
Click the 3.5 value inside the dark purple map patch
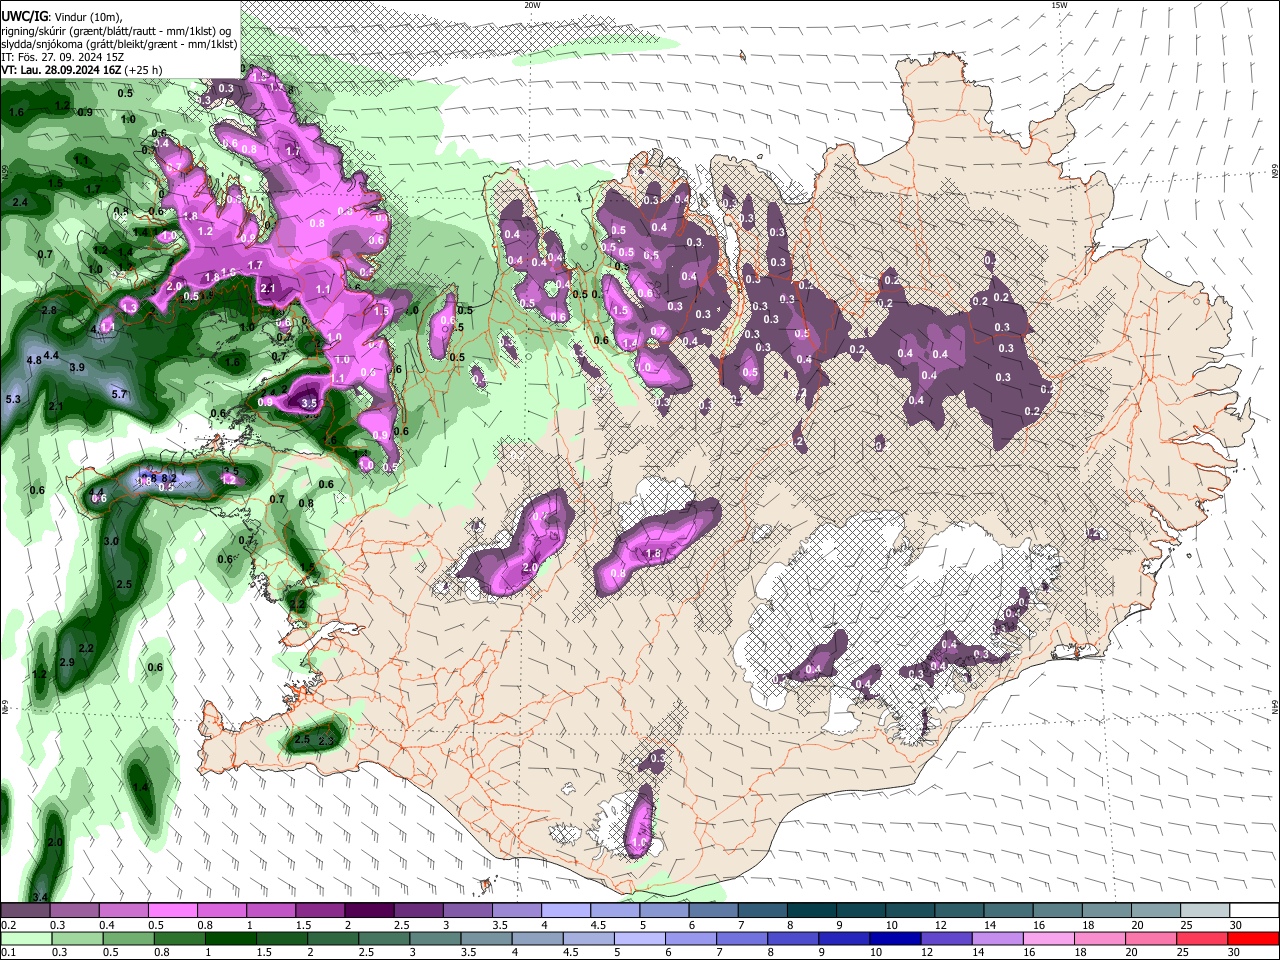(x=309, y=404)
